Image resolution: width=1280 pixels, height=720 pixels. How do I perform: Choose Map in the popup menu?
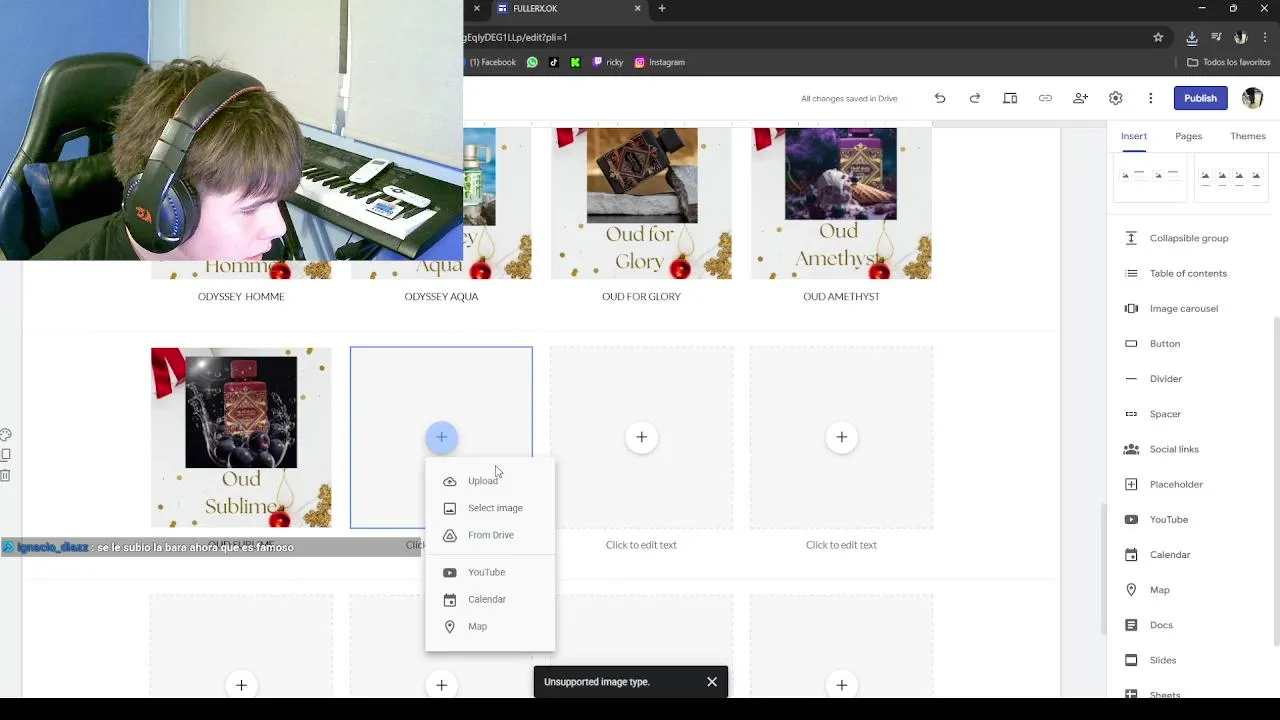tap(490, 626)
